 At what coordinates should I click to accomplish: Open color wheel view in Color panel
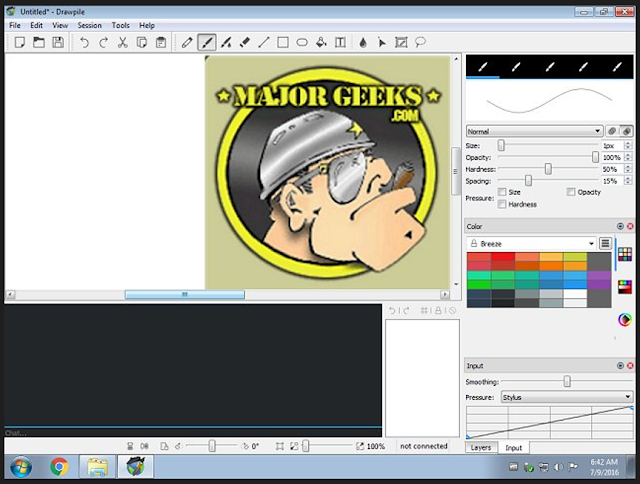[x=625, y=320]
